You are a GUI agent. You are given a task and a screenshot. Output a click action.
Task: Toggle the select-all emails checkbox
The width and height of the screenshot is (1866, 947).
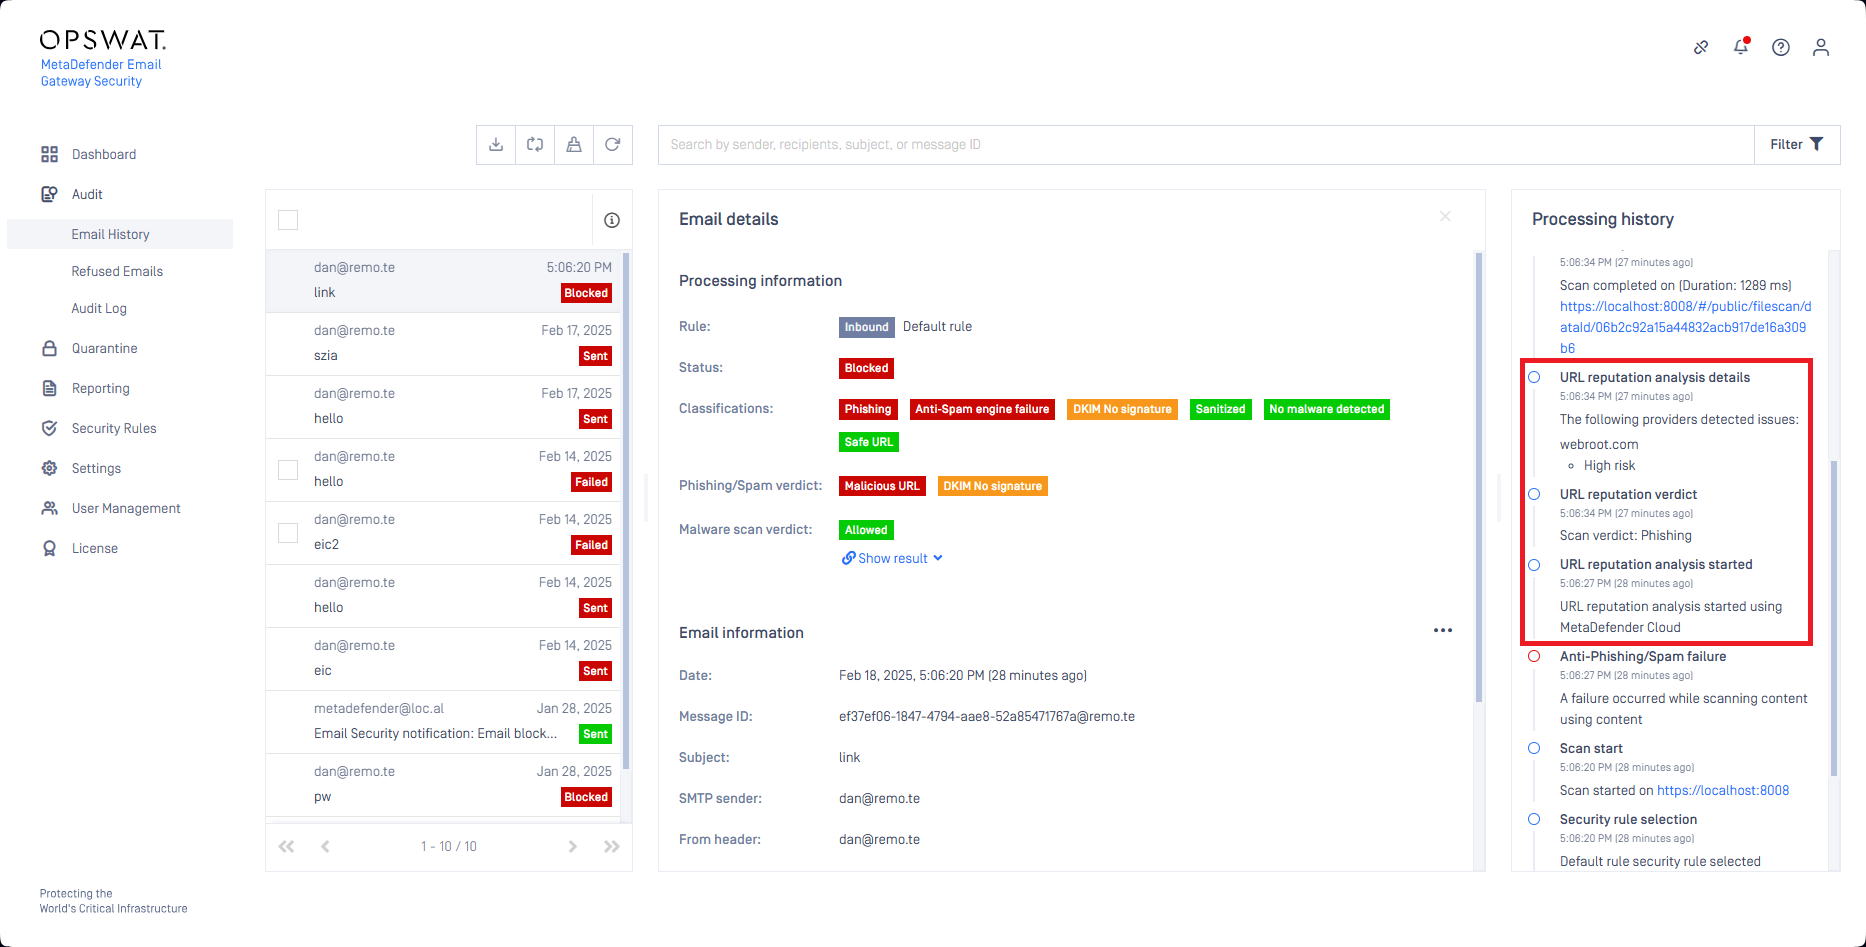[288, 220]
